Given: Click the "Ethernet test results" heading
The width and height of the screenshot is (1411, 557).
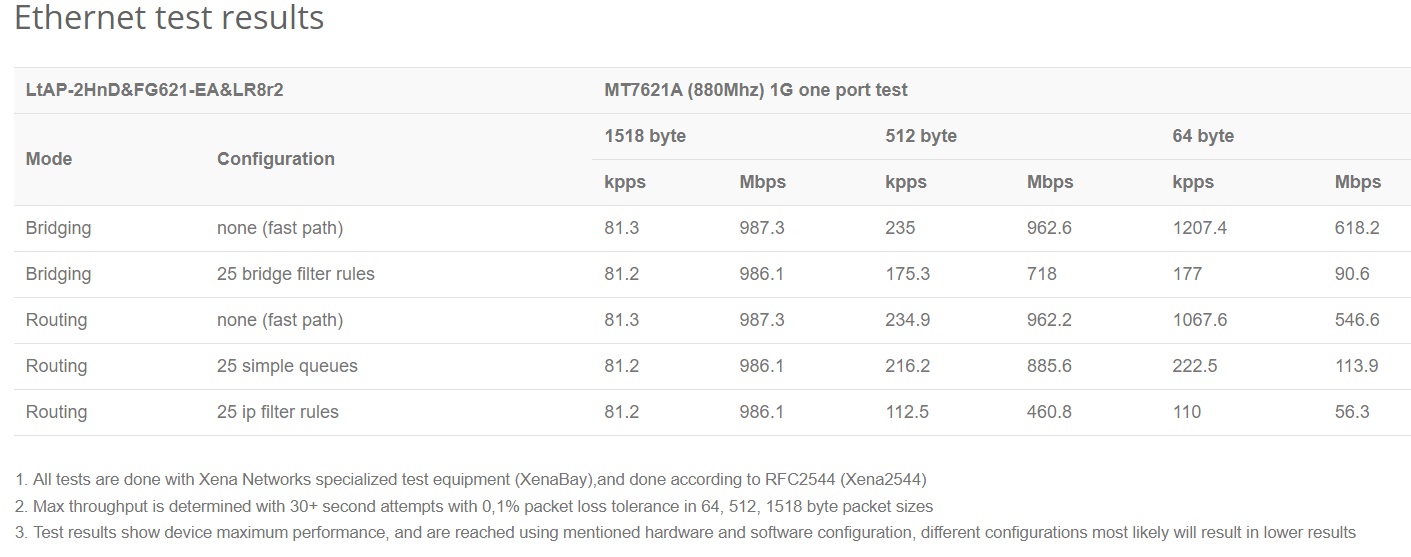Looking at the screenshot, I should (x=169, y=18).
